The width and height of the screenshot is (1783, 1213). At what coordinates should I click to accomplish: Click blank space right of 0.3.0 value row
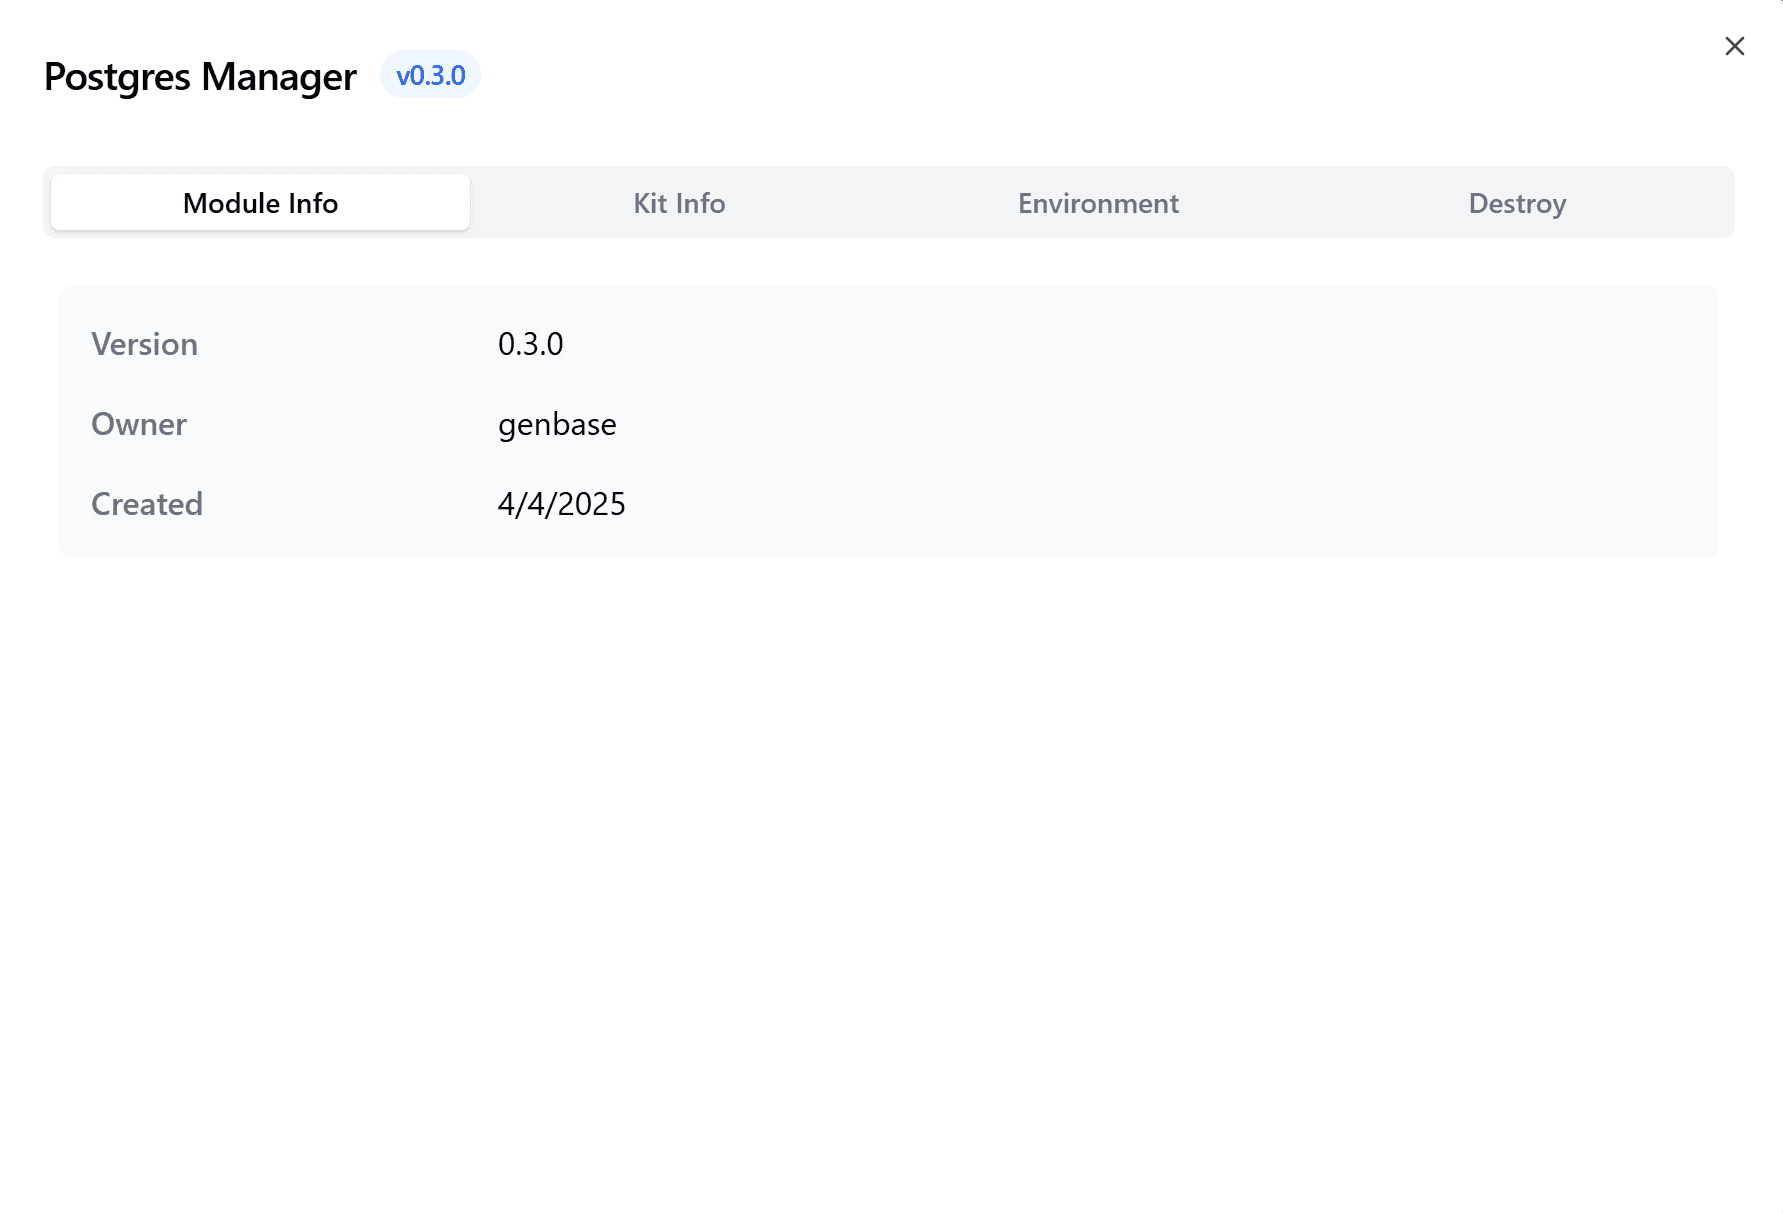[1130, 344]
